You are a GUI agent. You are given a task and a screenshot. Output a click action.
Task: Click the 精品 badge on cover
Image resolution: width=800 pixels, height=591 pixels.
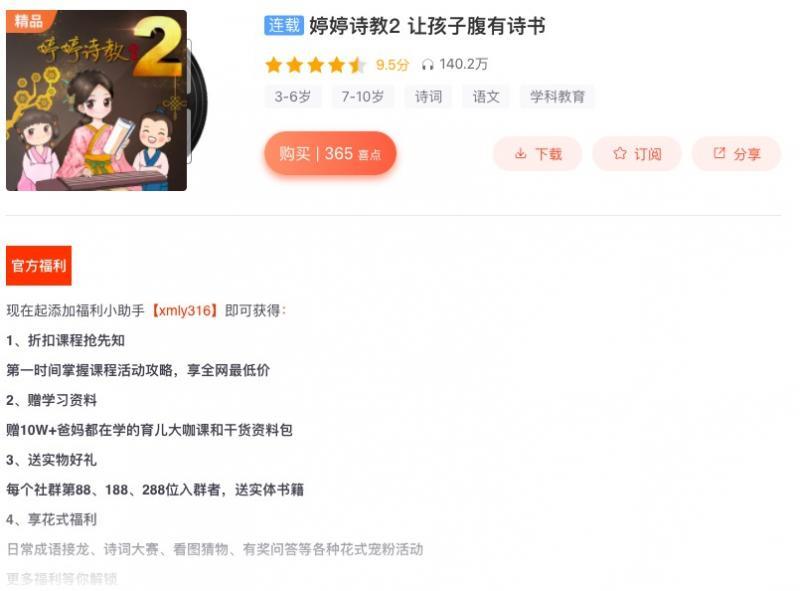click(29, 21)
